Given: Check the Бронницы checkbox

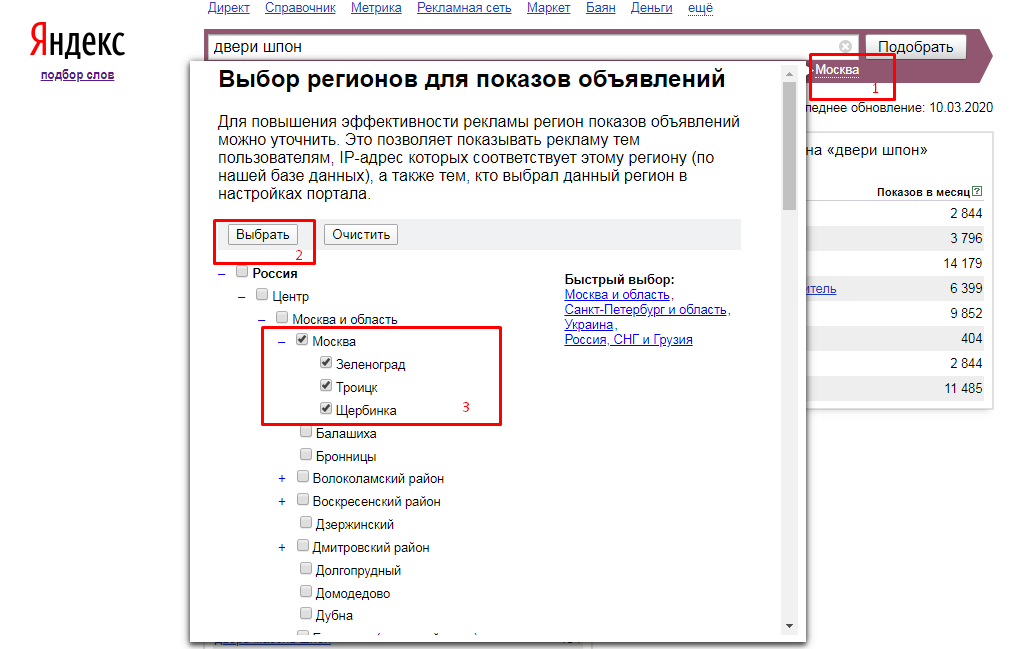Looking at the screenshot, I should pos(305,455).
